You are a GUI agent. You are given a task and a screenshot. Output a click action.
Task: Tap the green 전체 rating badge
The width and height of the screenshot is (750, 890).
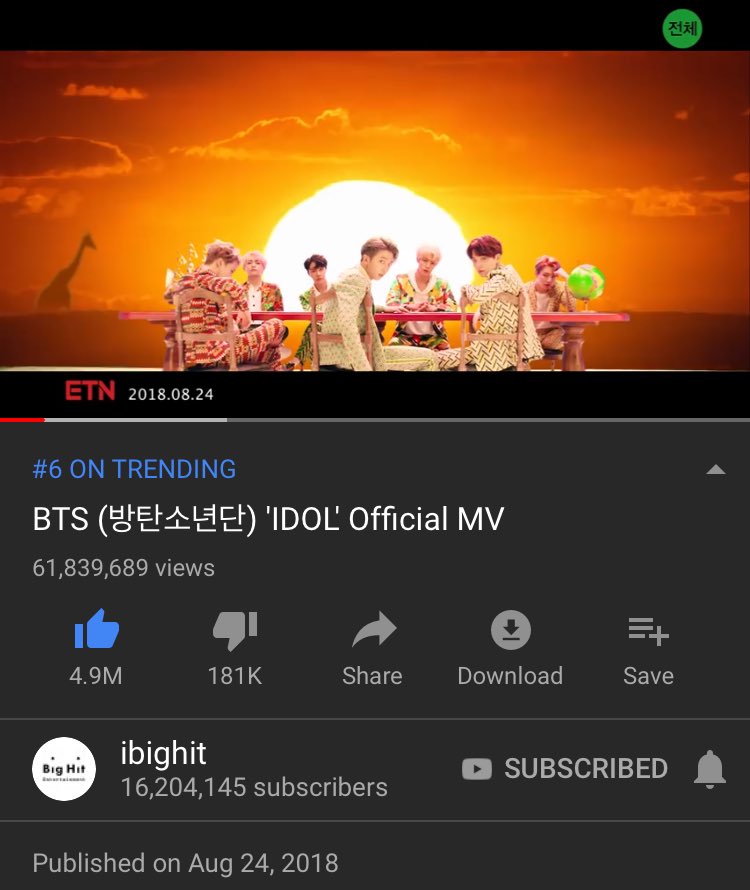click(682, 28)
